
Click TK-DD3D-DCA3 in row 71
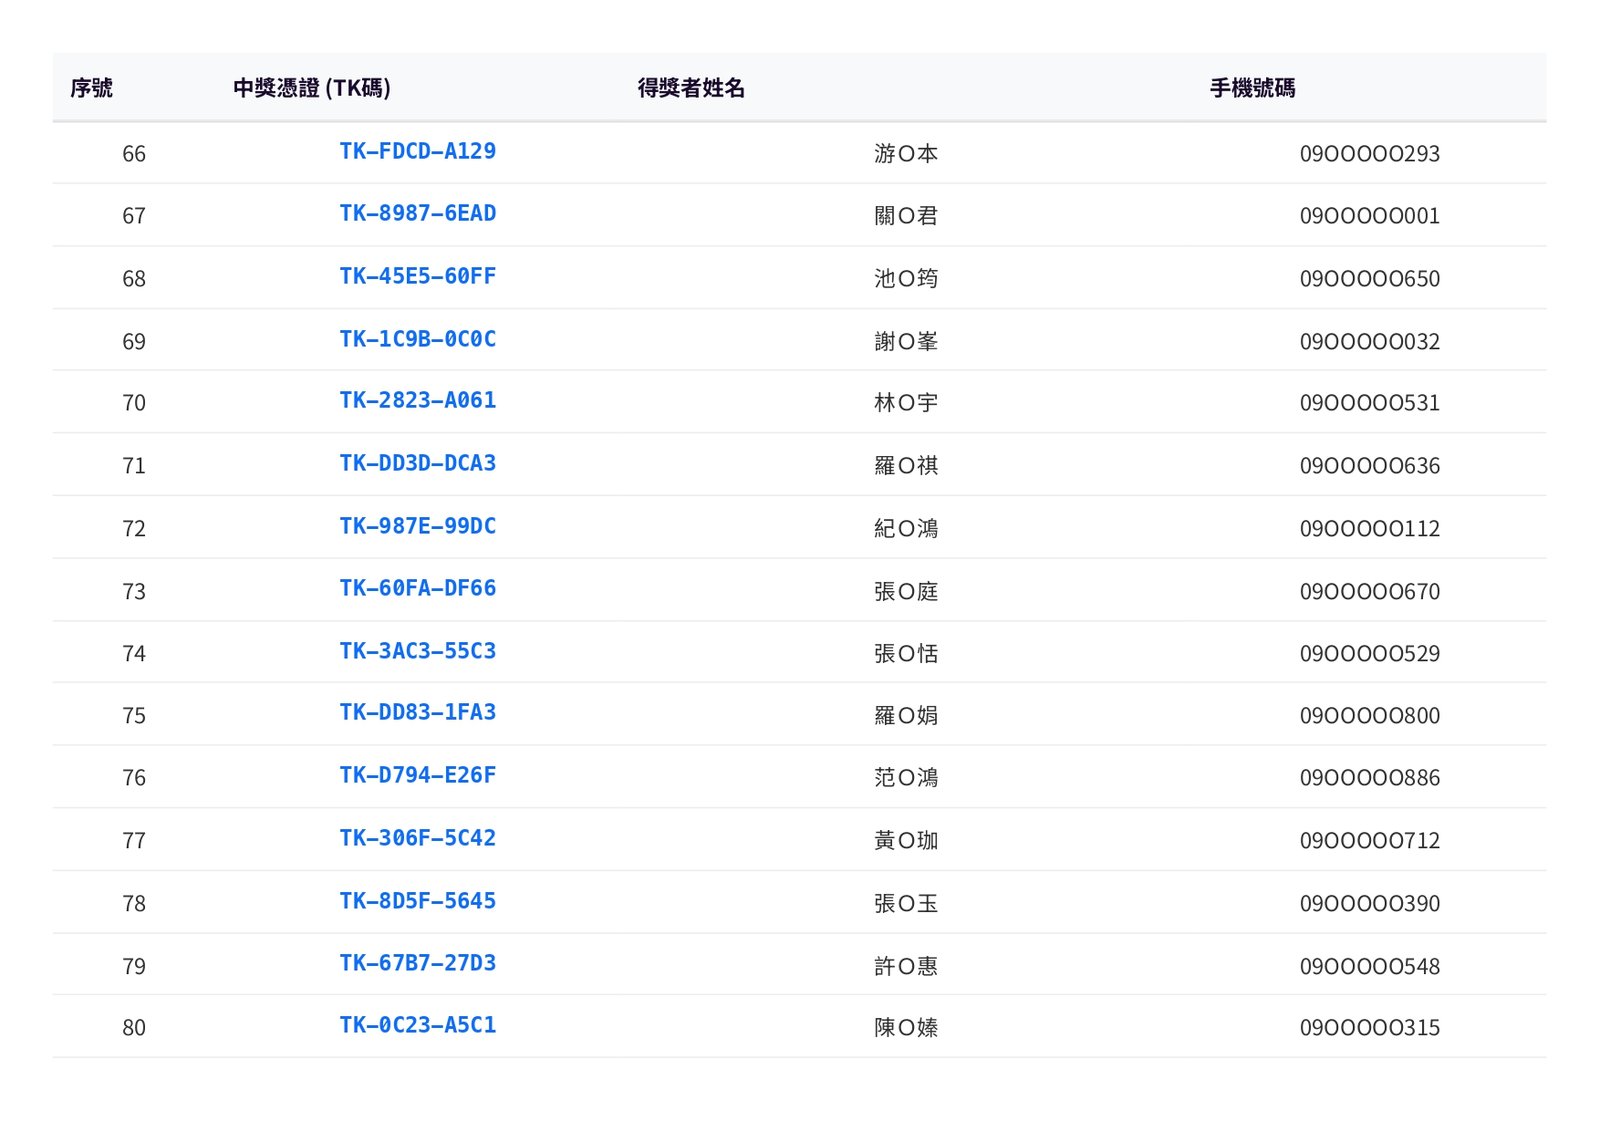tap(417, 463)
